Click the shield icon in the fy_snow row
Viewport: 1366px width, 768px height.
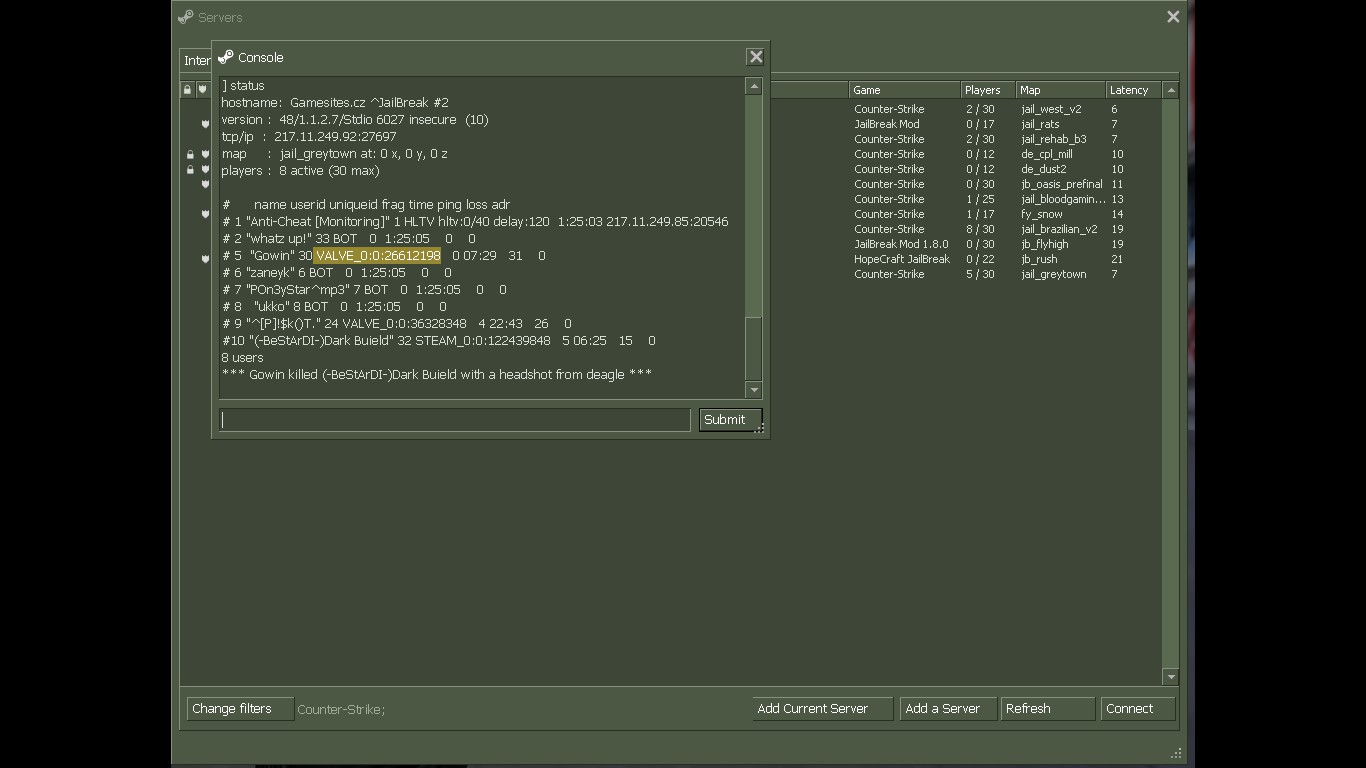click(205, 214)
